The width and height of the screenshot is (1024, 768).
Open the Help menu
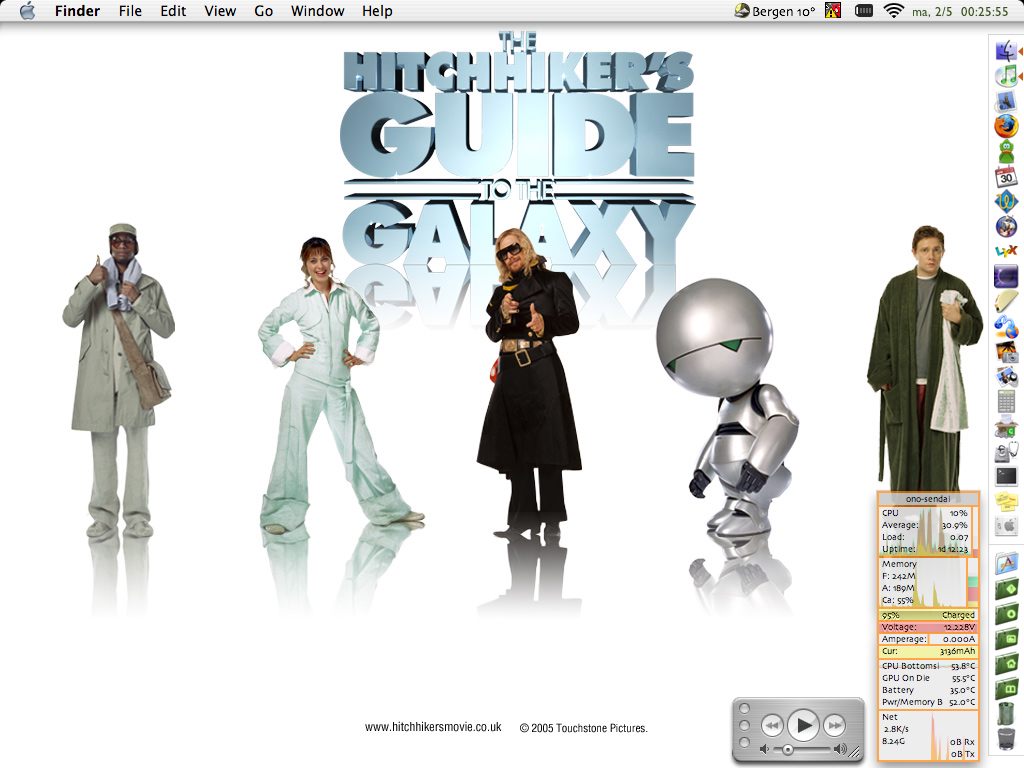tap(377, 11)
